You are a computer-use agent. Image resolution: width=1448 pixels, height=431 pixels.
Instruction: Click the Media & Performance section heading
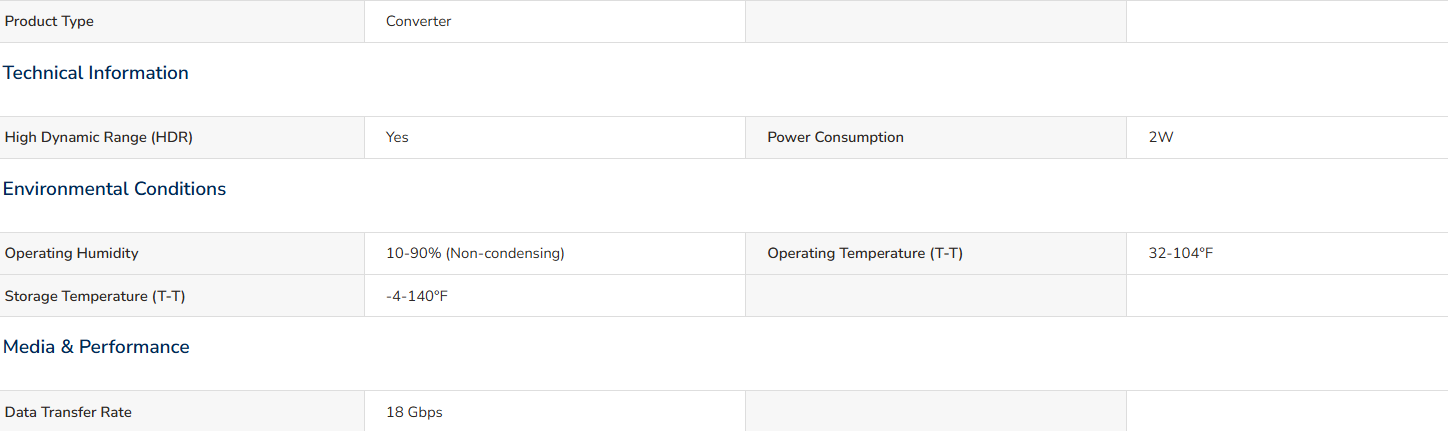[x=96, y=347]
